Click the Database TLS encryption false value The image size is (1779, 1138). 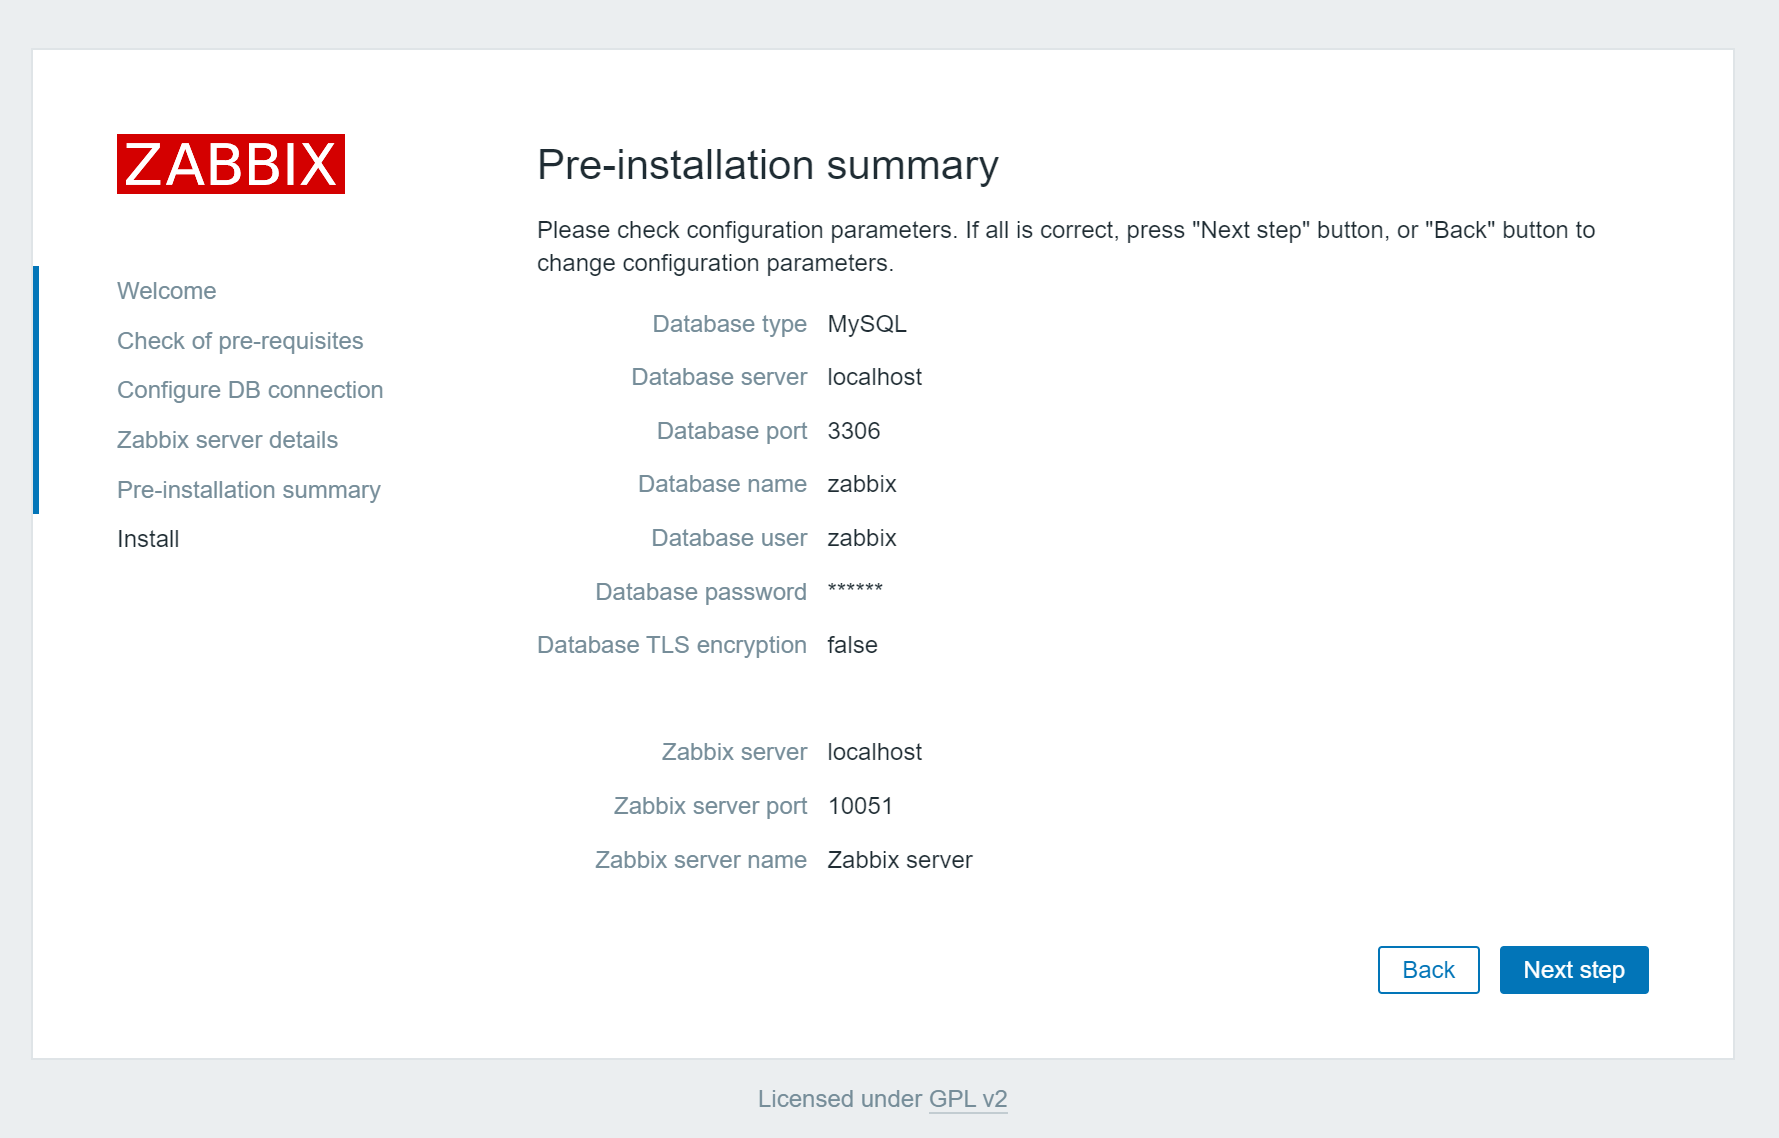point(852,645)
